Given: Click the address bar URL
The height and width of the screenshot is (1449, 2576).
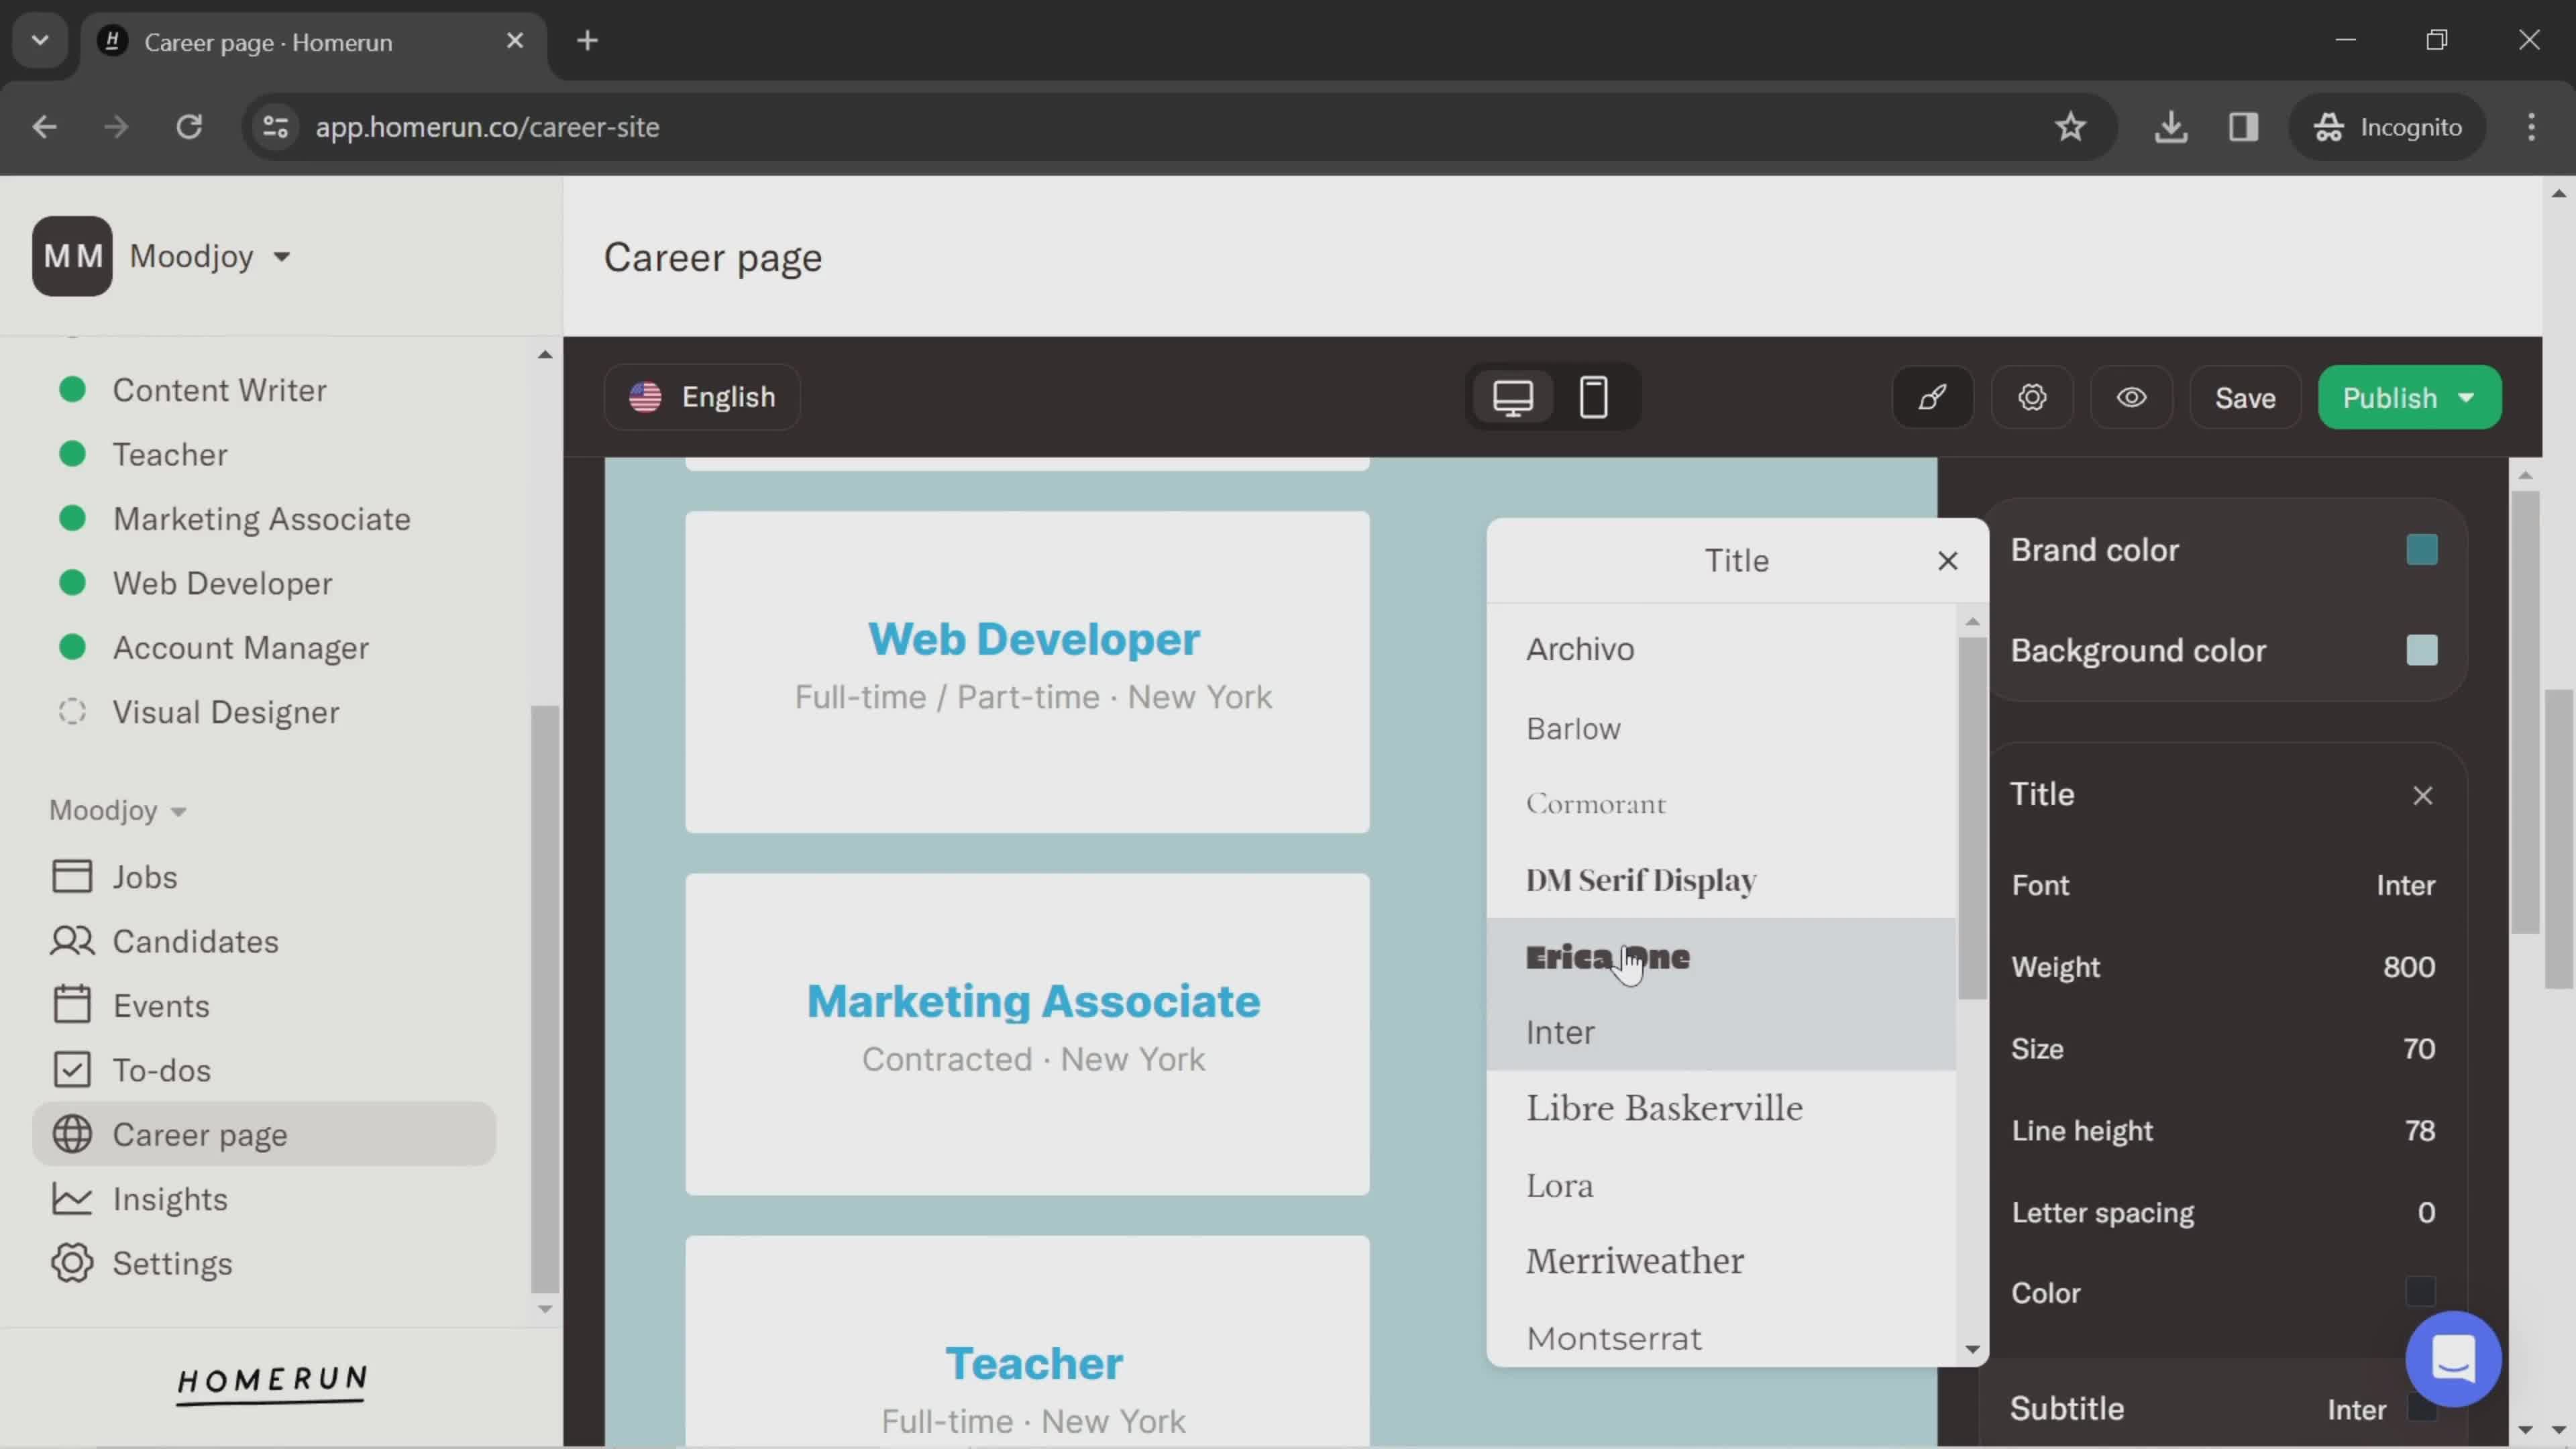Looking at the screenshot, I should tap(487, 127).
